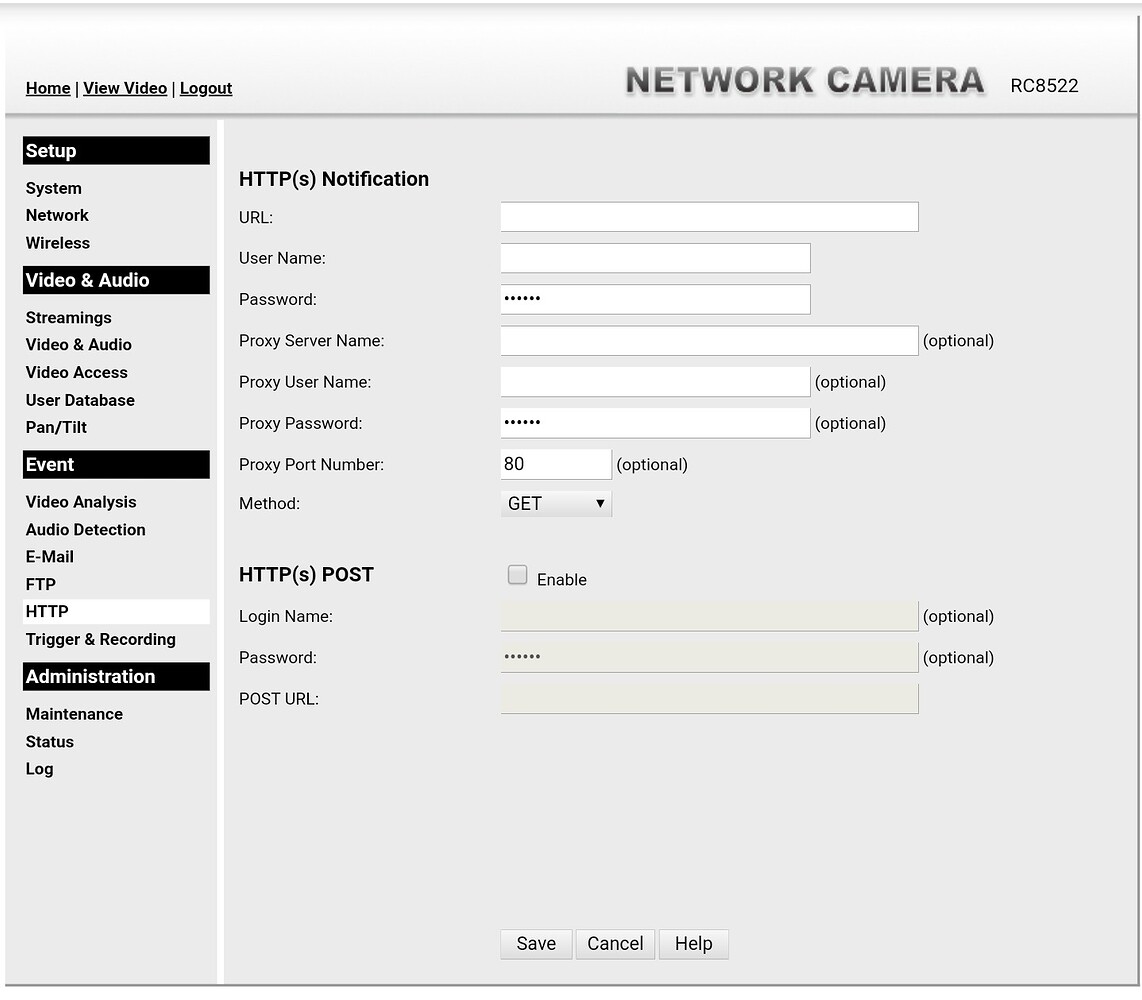Open Video Access settings
1142x1000 pixels.
76,372
